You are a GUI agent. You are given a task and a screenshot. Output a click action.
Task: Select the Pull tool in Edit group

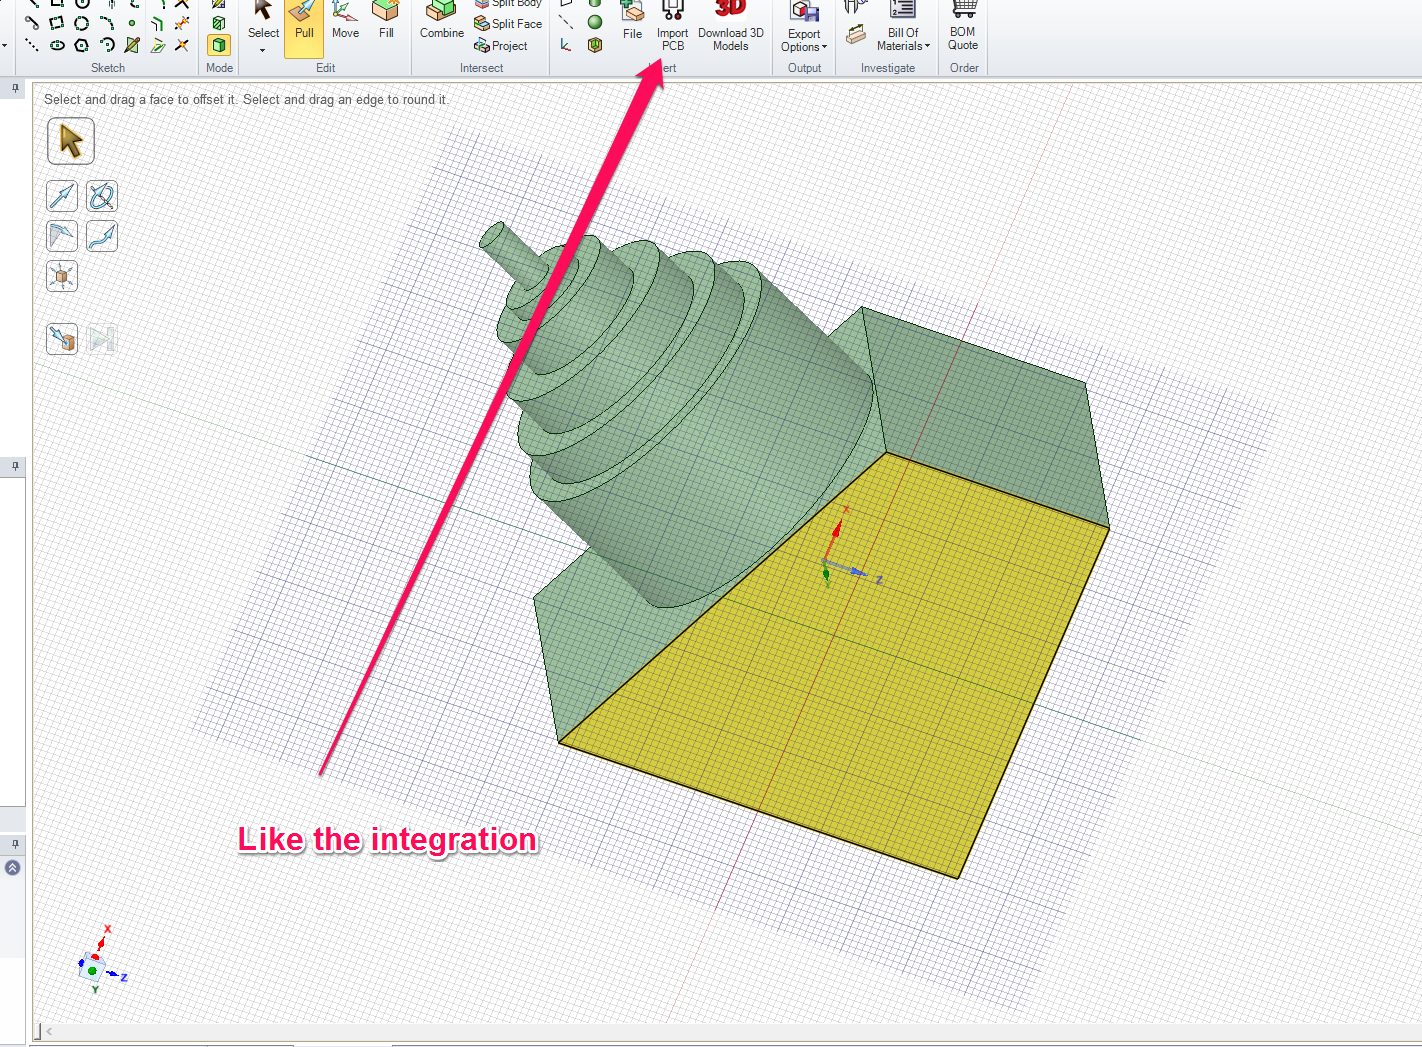point(304,24)
